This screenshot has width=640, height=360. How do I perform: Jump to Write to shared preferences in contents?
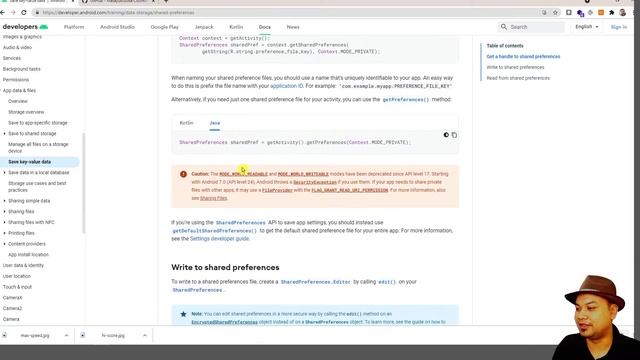[515, 67]
